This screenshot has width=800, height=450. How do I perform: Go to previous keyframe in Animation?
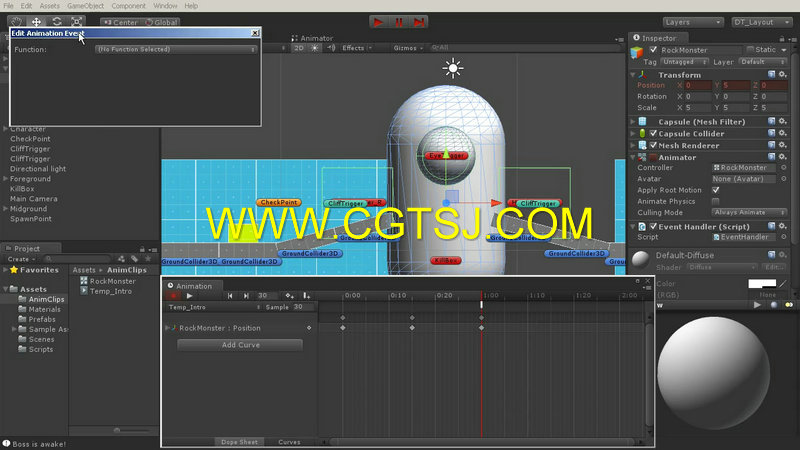[230, 295]
